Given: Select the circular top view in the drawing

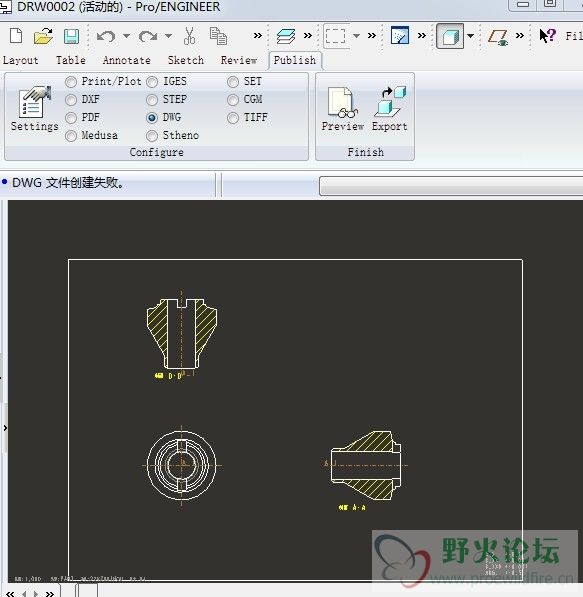Looking at the screenshot, I should coord(182,465).
